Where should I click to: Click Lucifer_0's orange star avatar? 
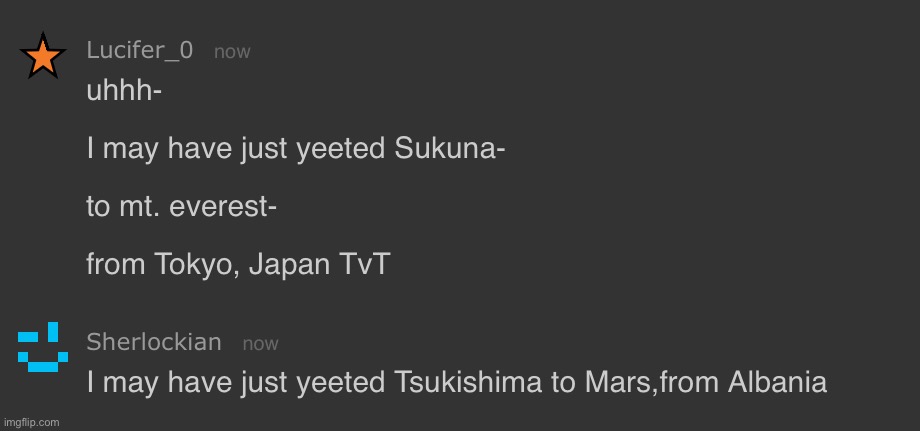(x=43, y=56)
